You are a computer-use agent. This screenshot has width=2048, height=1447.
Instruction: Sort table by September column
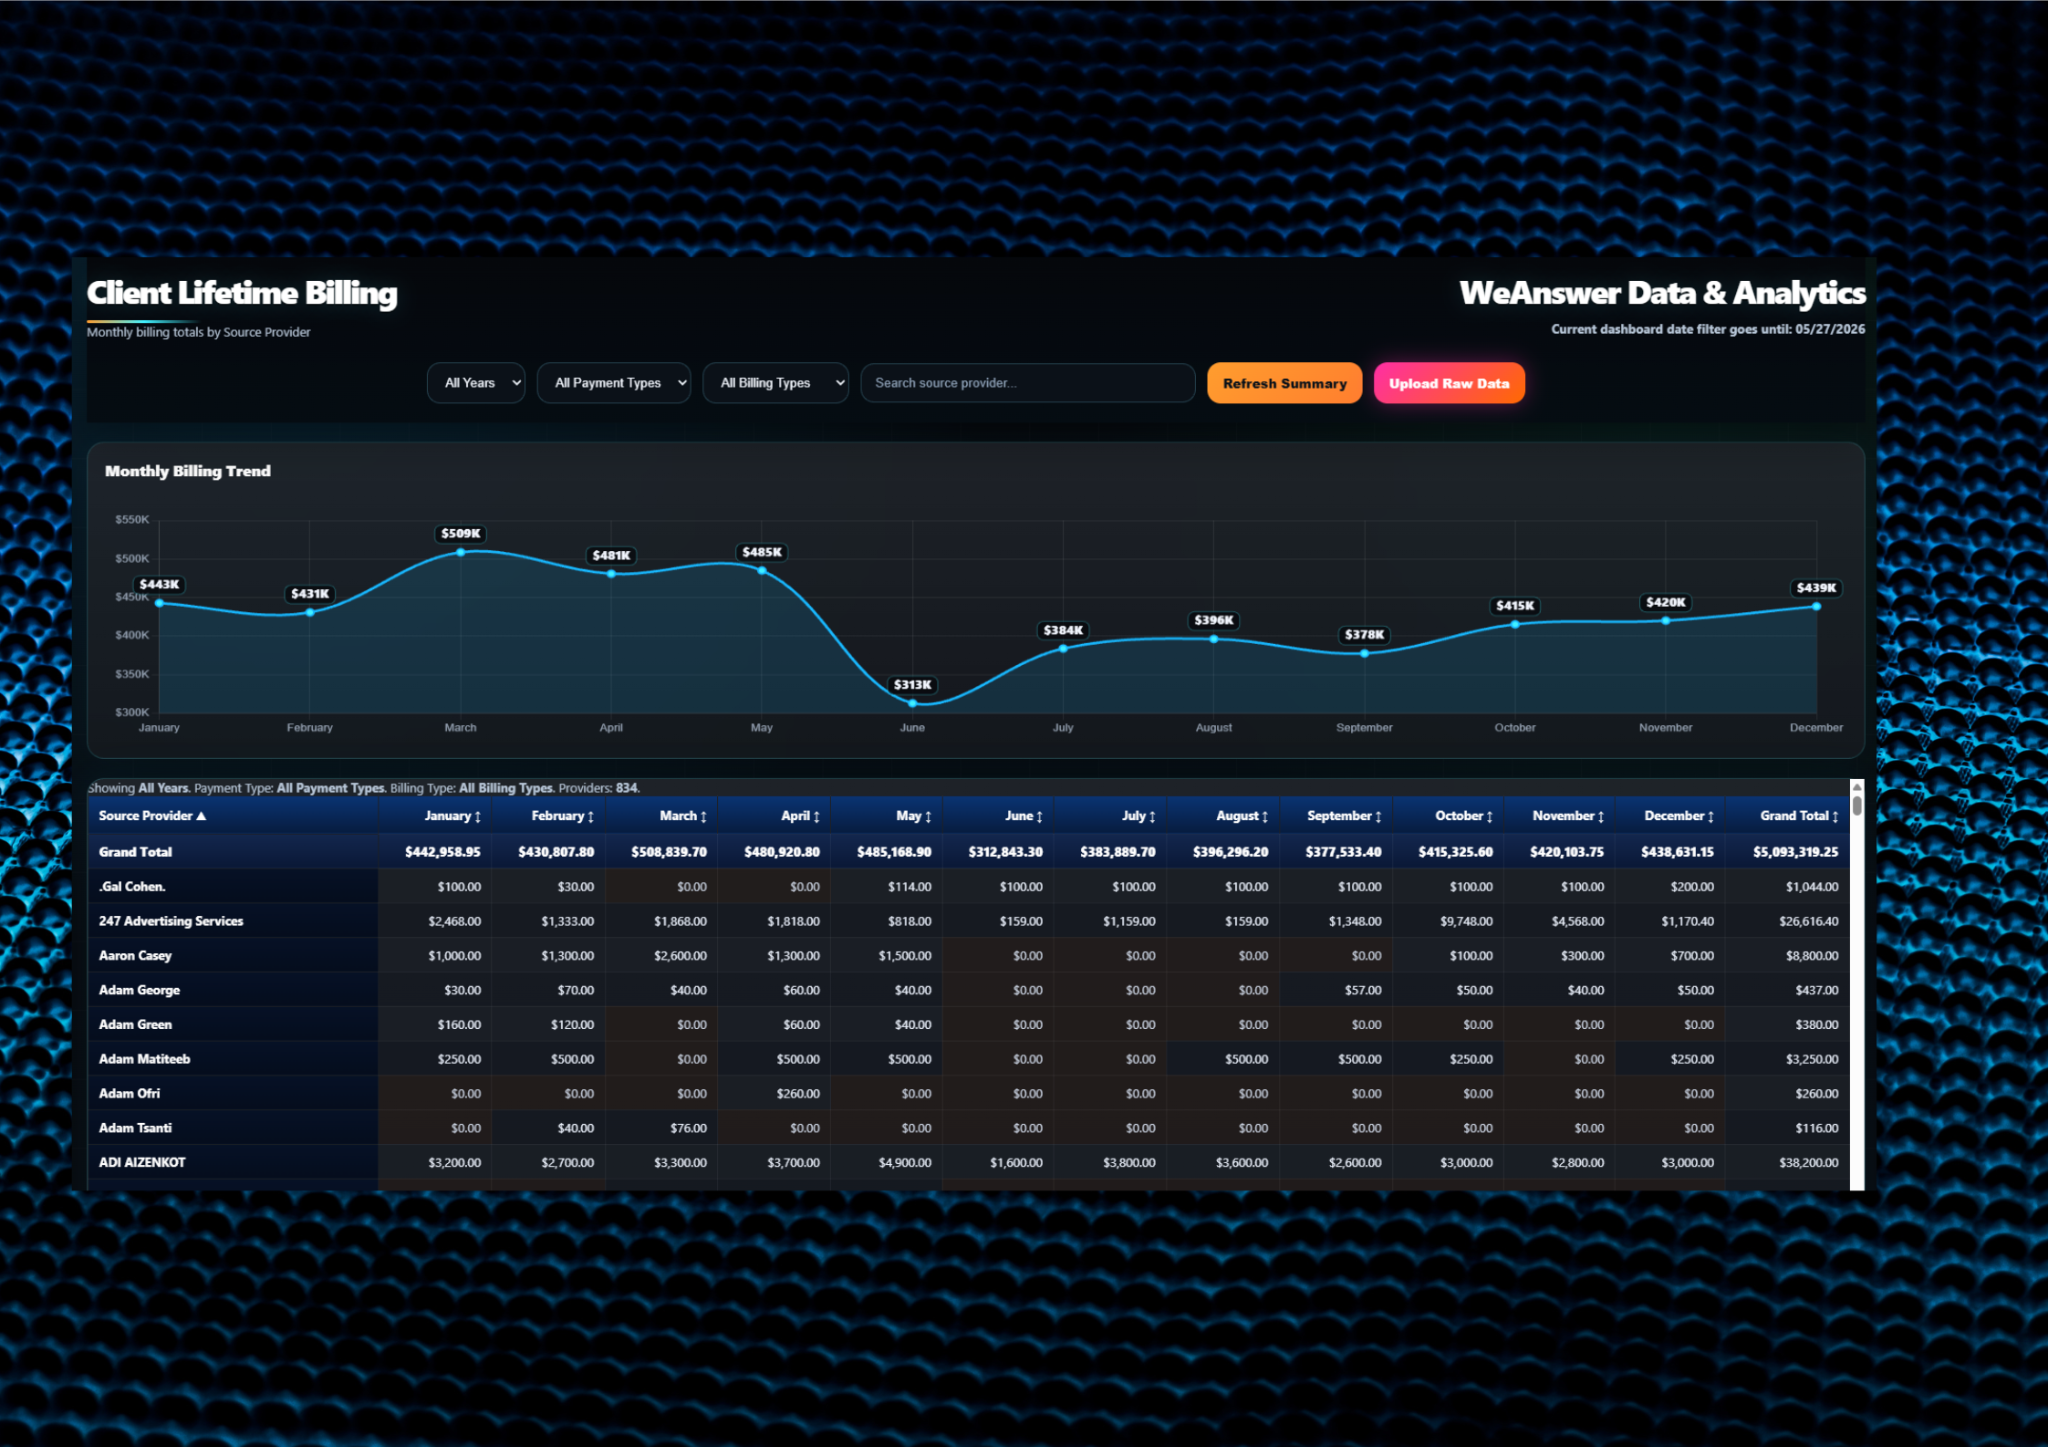1344,816
